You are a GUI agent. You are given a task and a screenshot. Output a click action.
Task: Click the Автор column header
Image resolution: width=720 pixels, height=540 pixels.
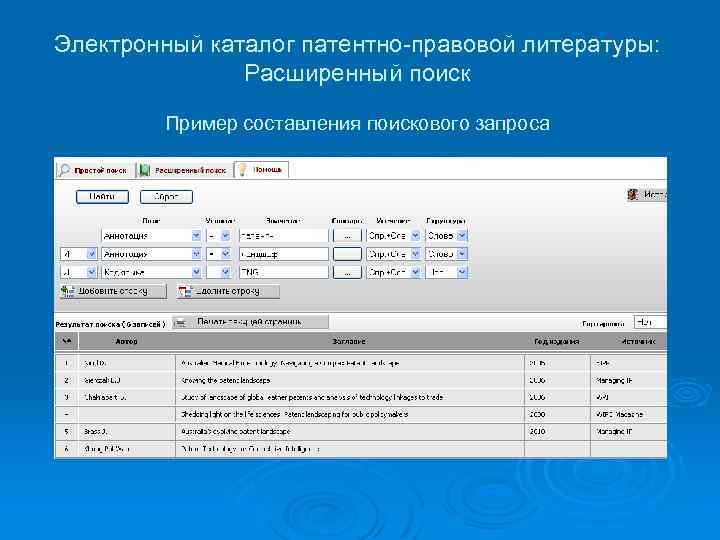tap(127, 341)
